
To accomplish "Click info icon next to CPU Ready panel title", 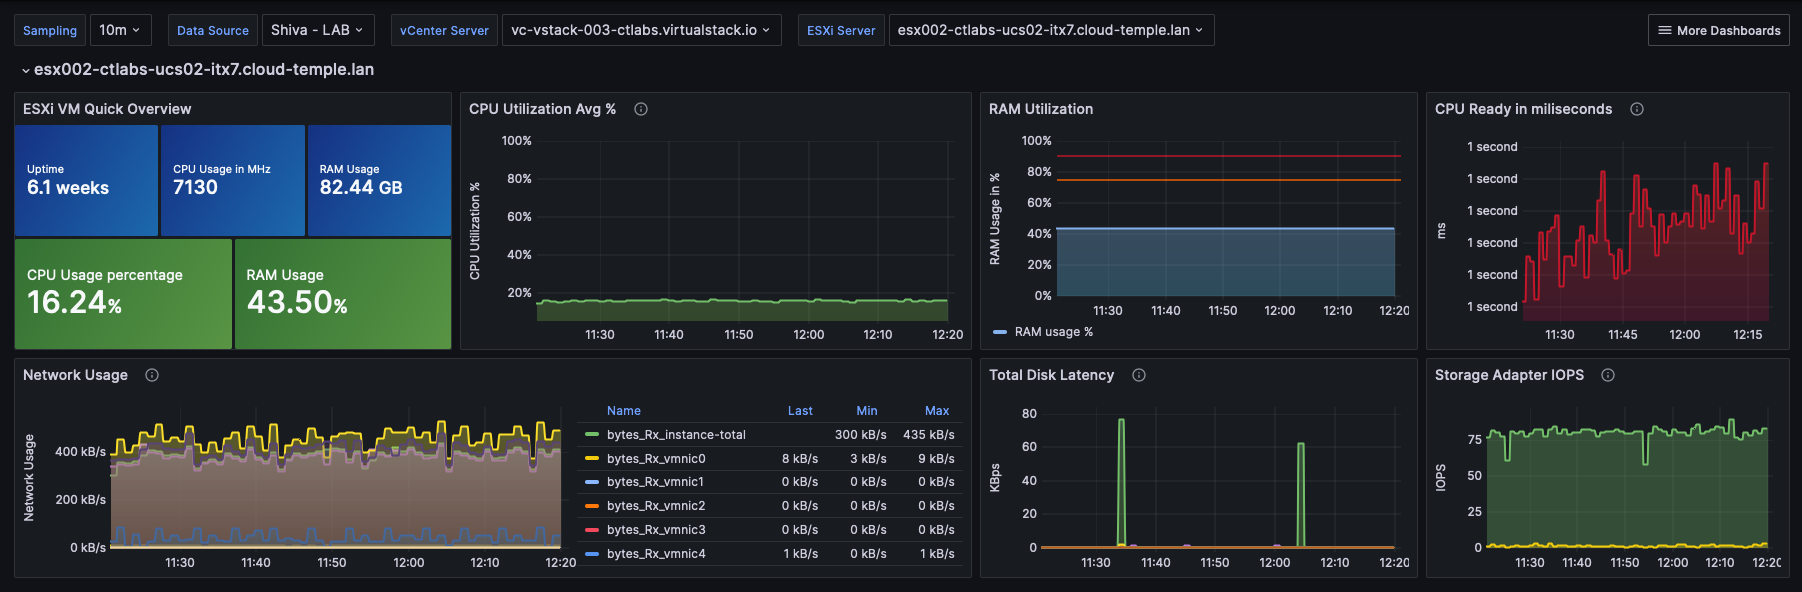I will coord(1637,109).
